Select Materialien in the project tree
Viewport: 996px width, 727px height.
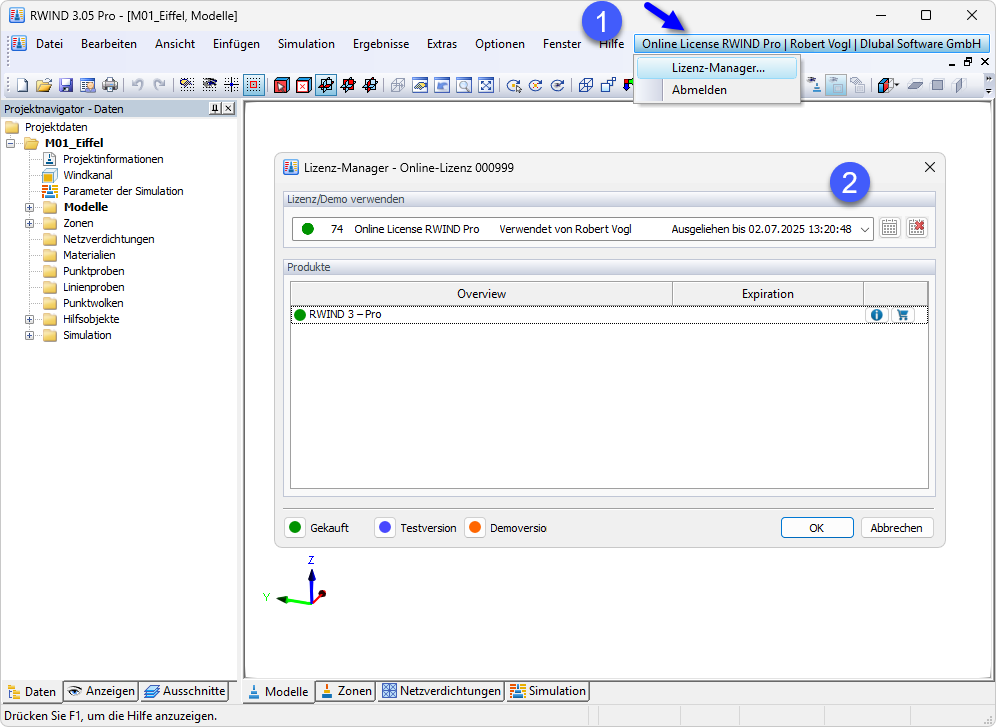coord(89,255)
